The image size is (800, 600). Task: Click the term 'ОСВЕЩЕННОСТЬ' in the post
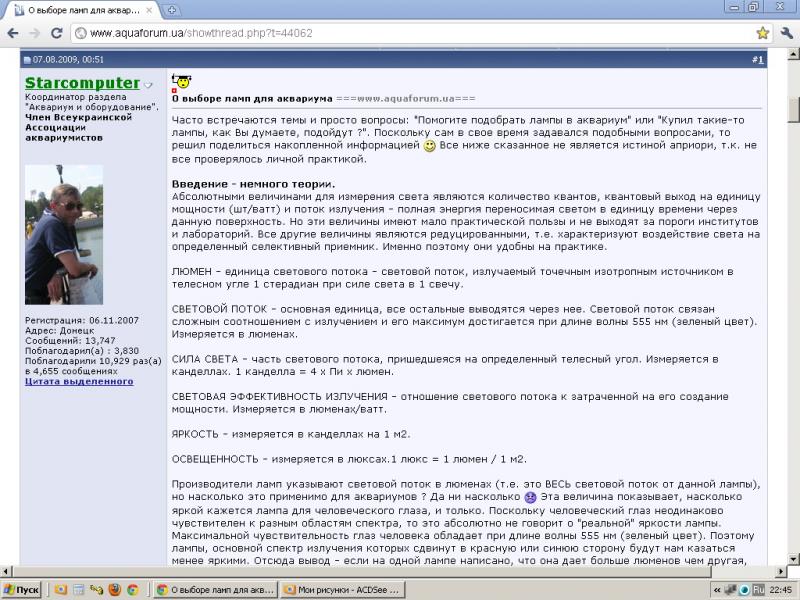click(215, 459)
